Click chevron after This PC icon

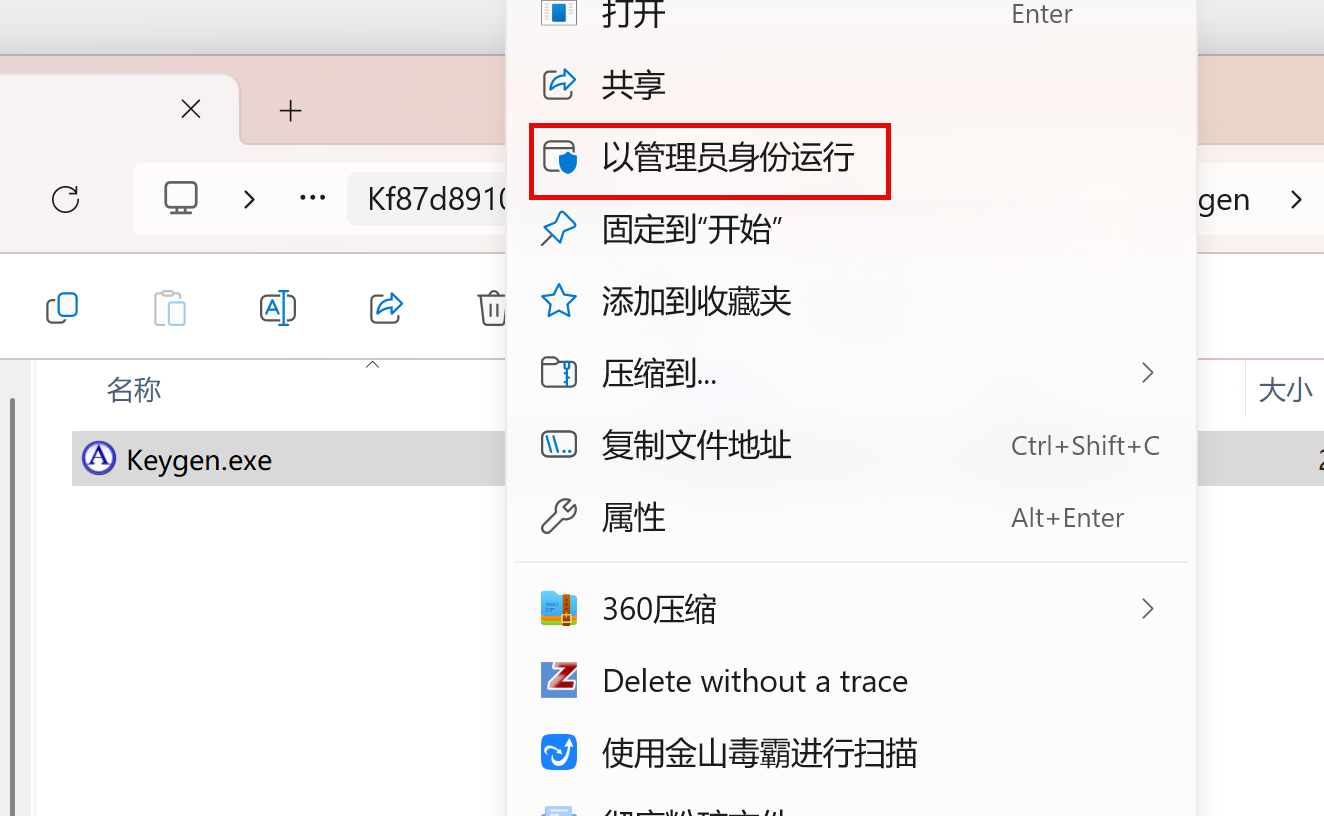pos(249,200)
